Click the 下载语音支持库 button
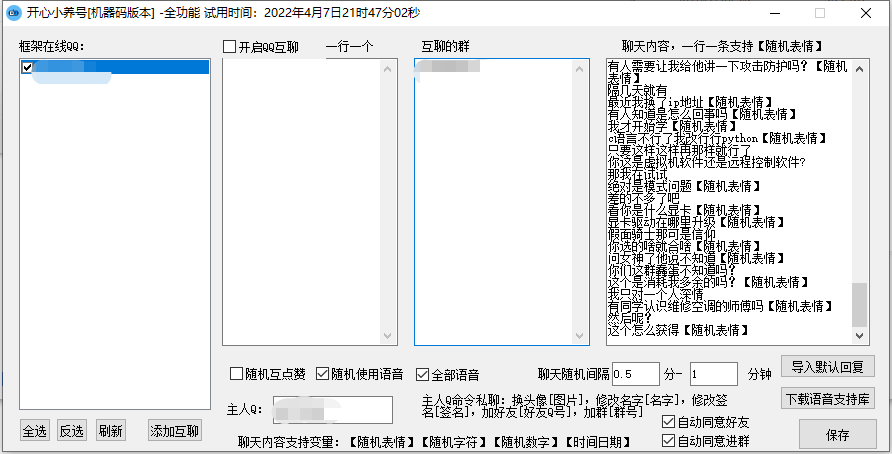892x454 pixels. (827, 398)
